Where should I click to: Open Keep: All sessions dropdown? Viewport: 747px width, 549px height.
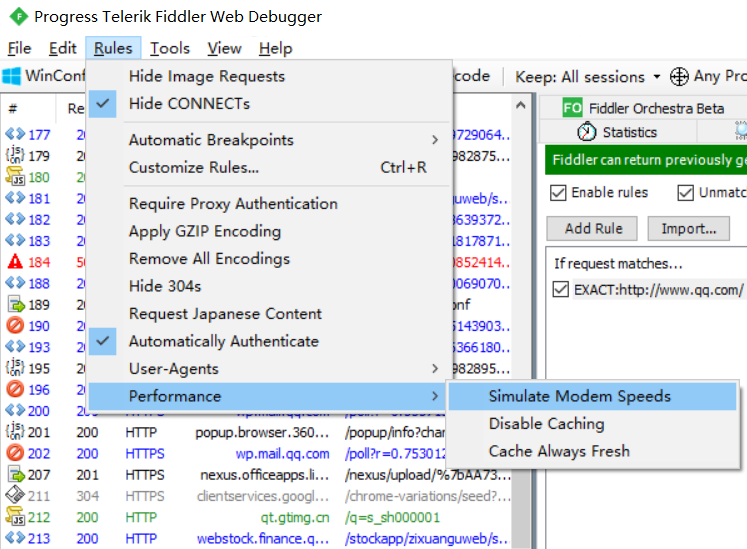pyautogui.click(x=588, y=77)
